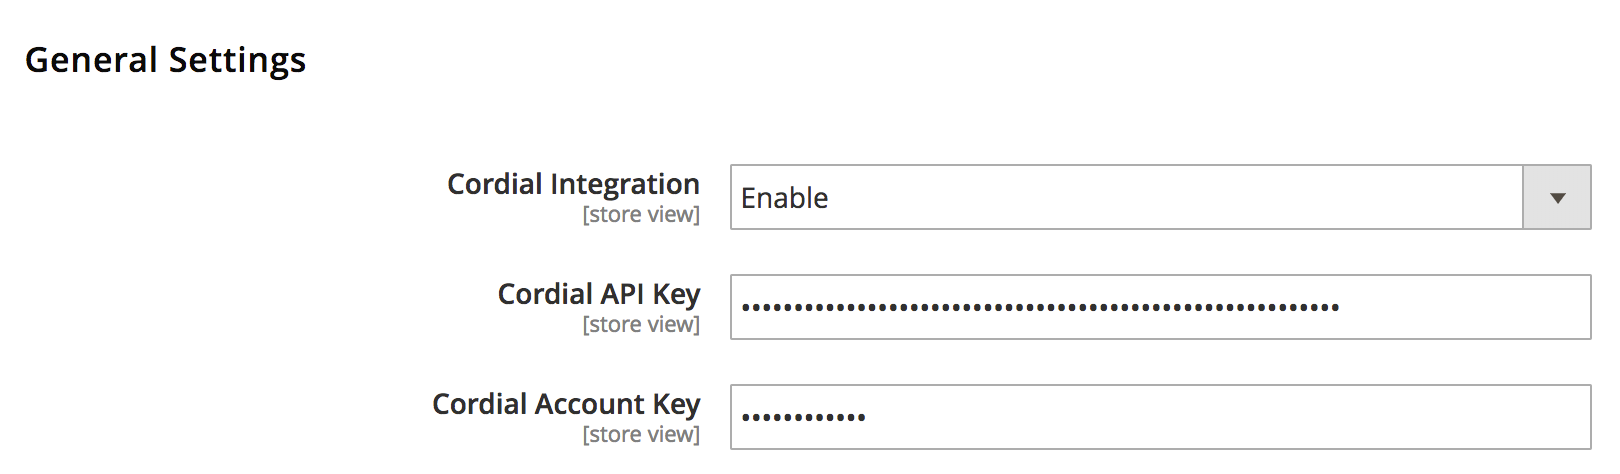Click the word Key in the Cordial Account Key label
Image resolution: width=1620 pixels, height=474 pixels.
(x=676, y=404)
